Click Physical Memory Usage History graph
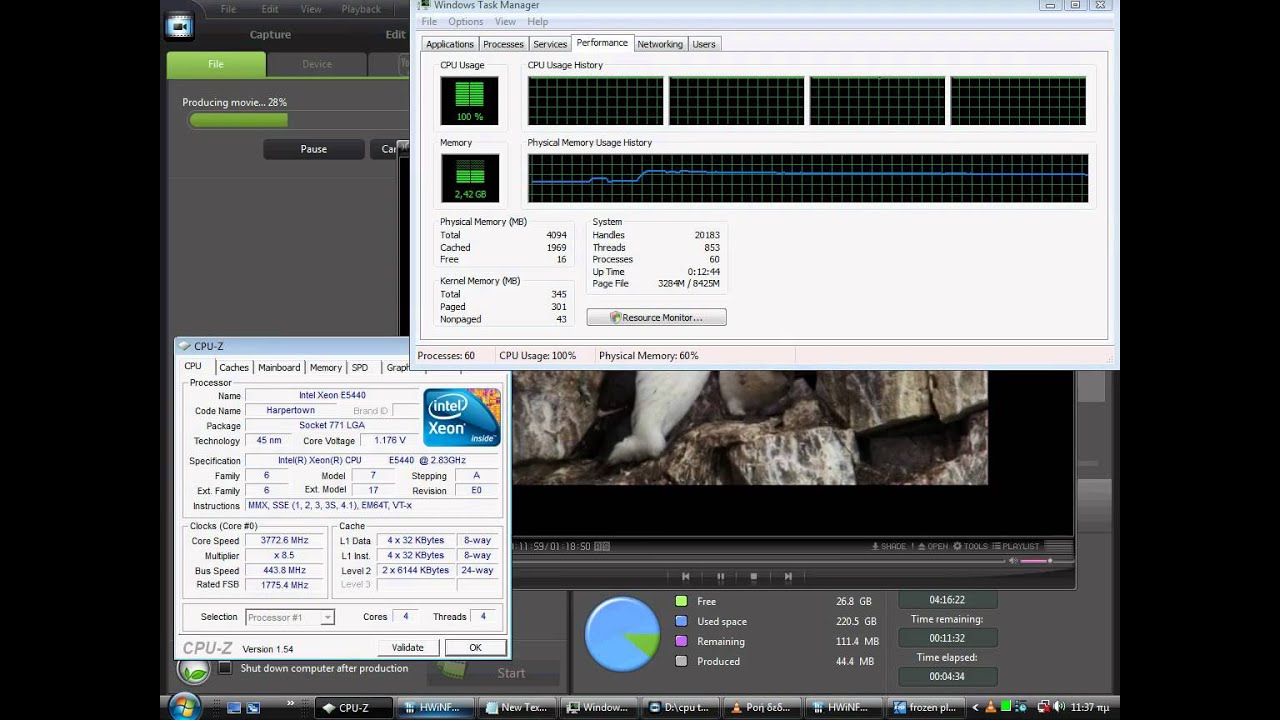 [808, 178]
